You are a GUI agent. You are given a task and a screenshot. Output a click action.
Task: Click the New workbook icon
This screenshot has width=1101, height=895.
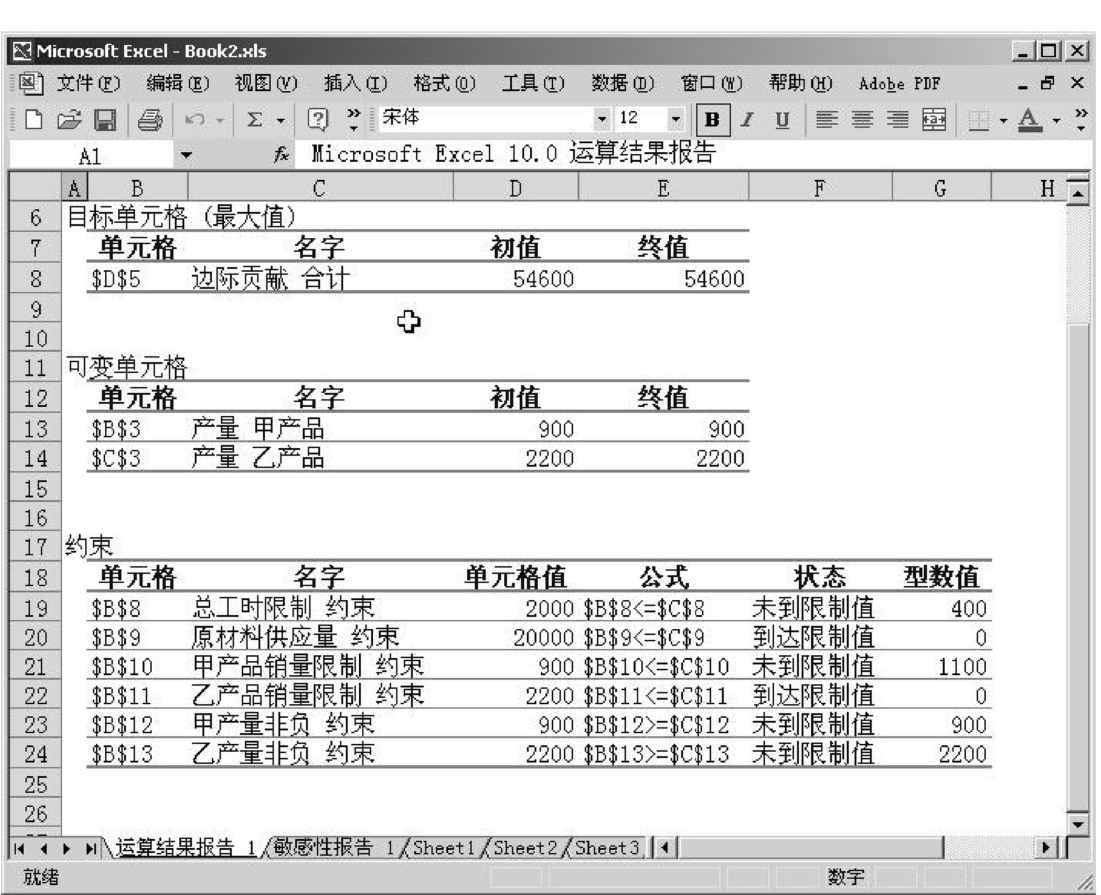[33, 120]
